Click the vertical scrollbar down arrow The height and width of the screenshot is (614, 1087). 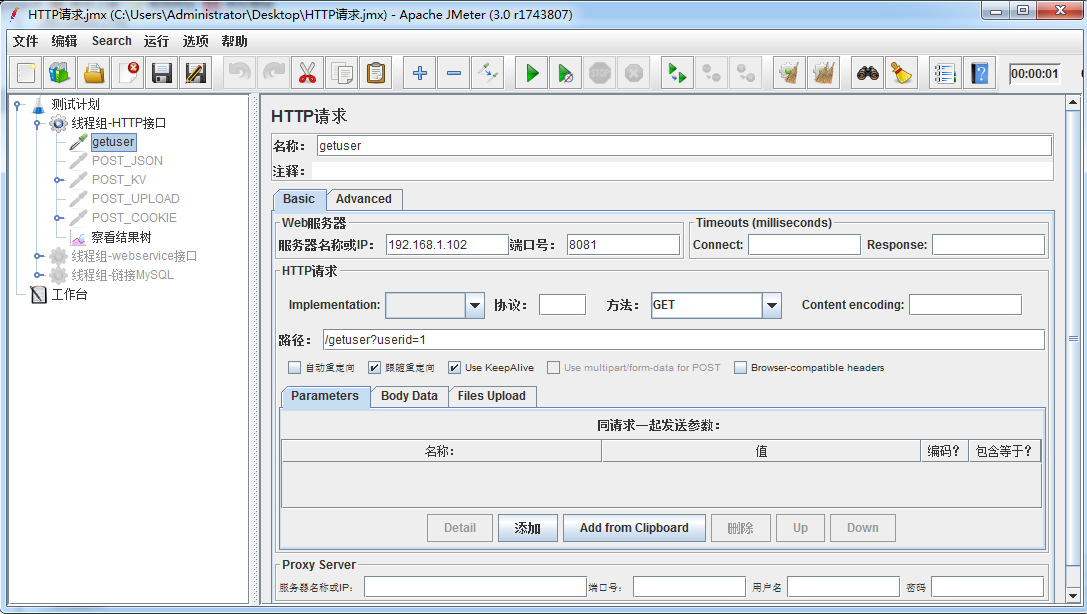click(1073, 595)
